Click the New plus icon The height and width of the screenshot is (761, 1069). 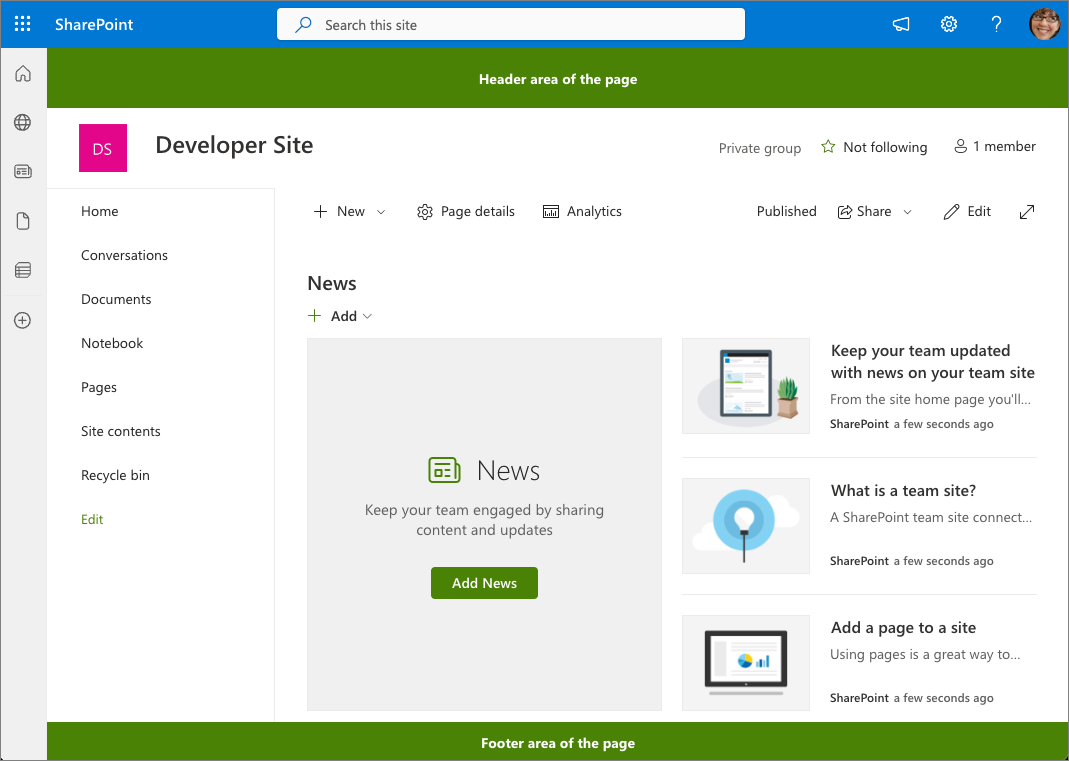(x=320, y=211)
